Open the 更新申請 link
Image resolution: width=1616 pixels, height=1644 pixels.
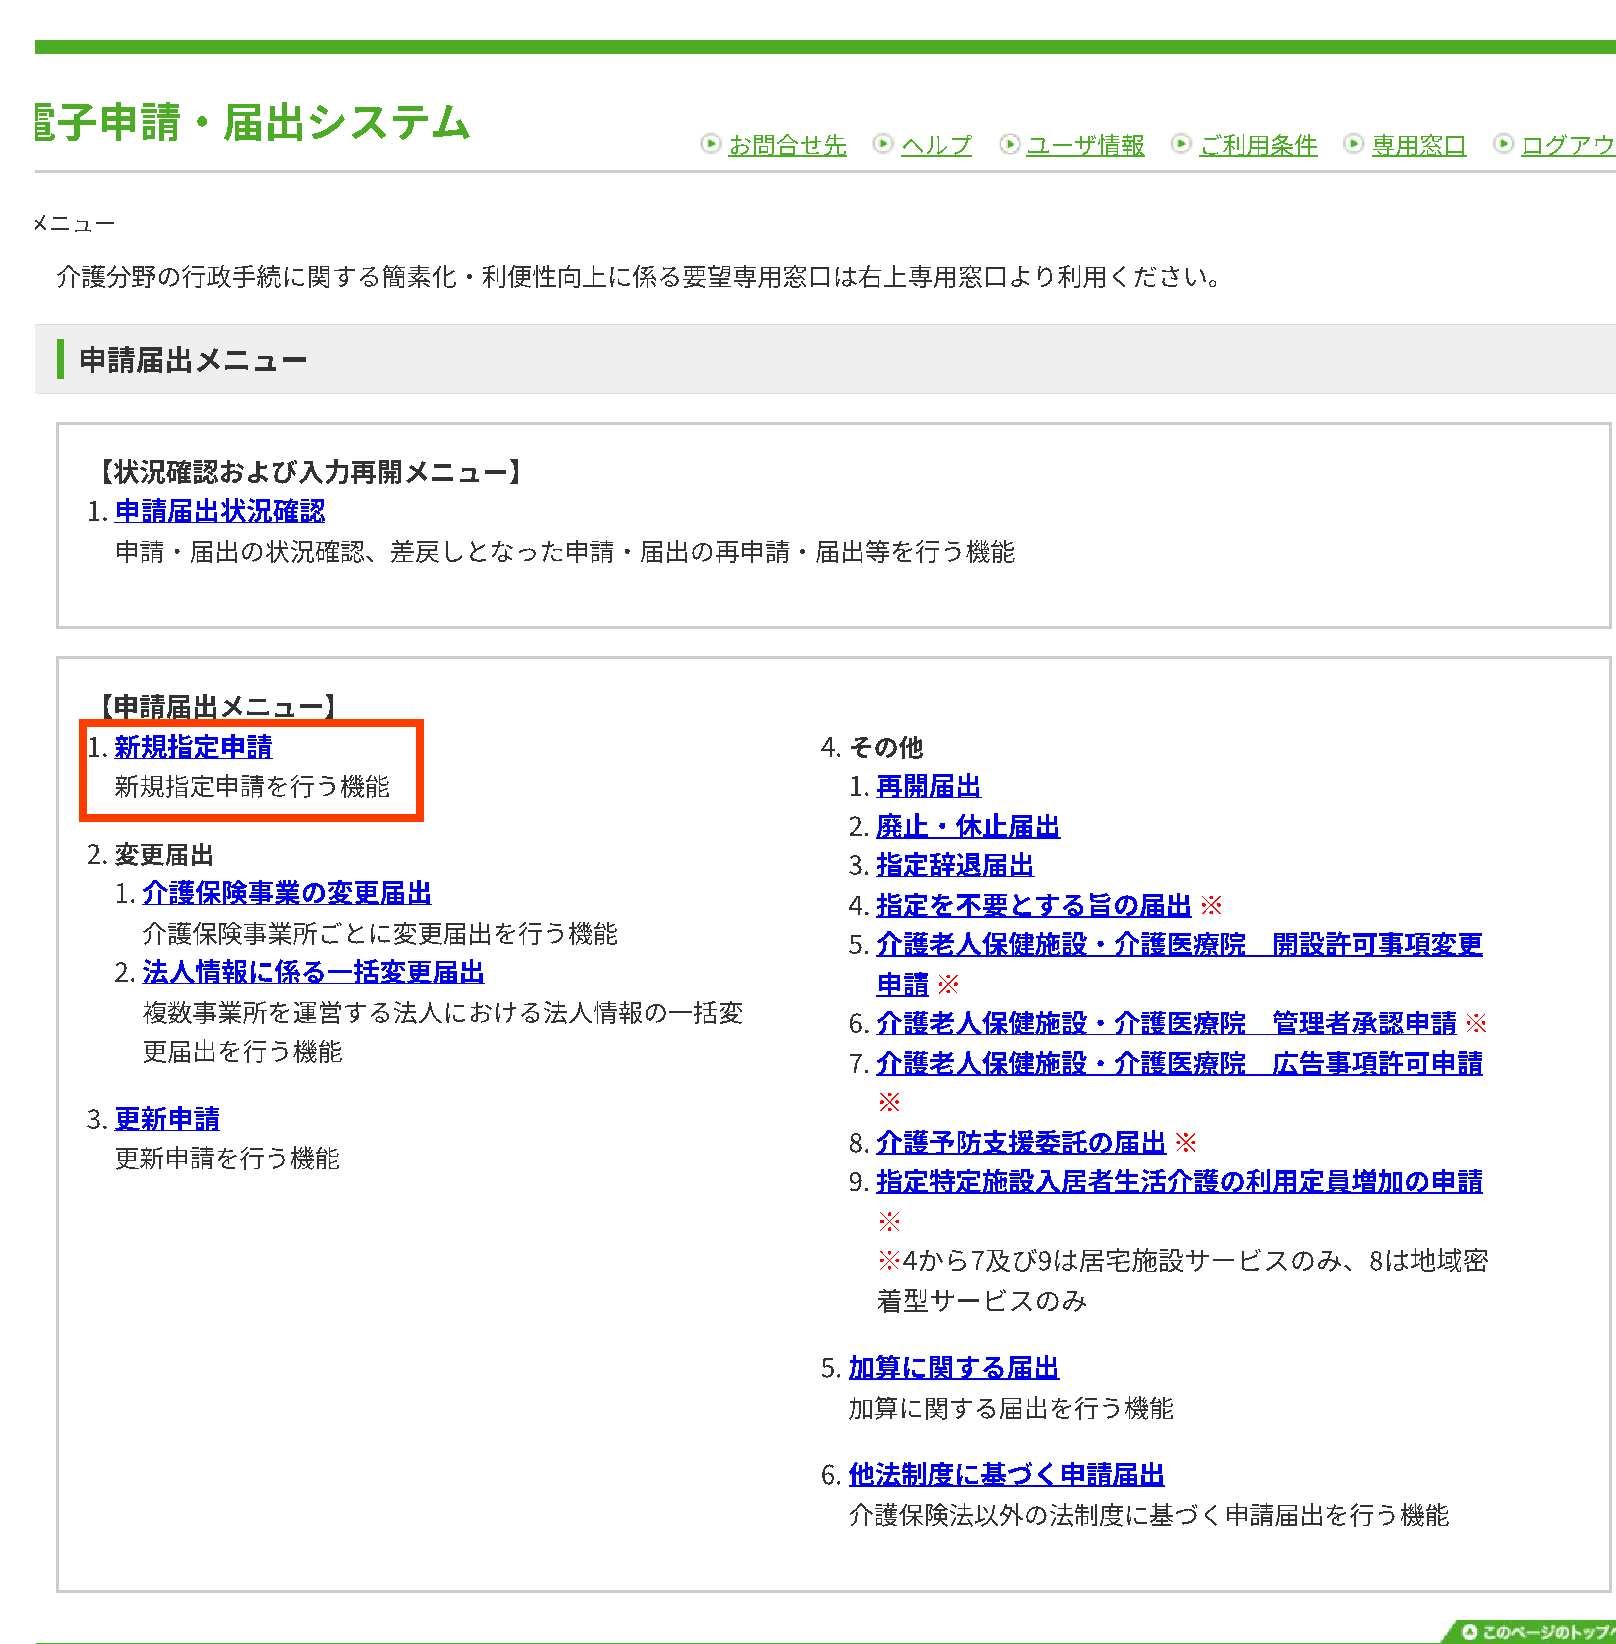[x=169, y=1119]
